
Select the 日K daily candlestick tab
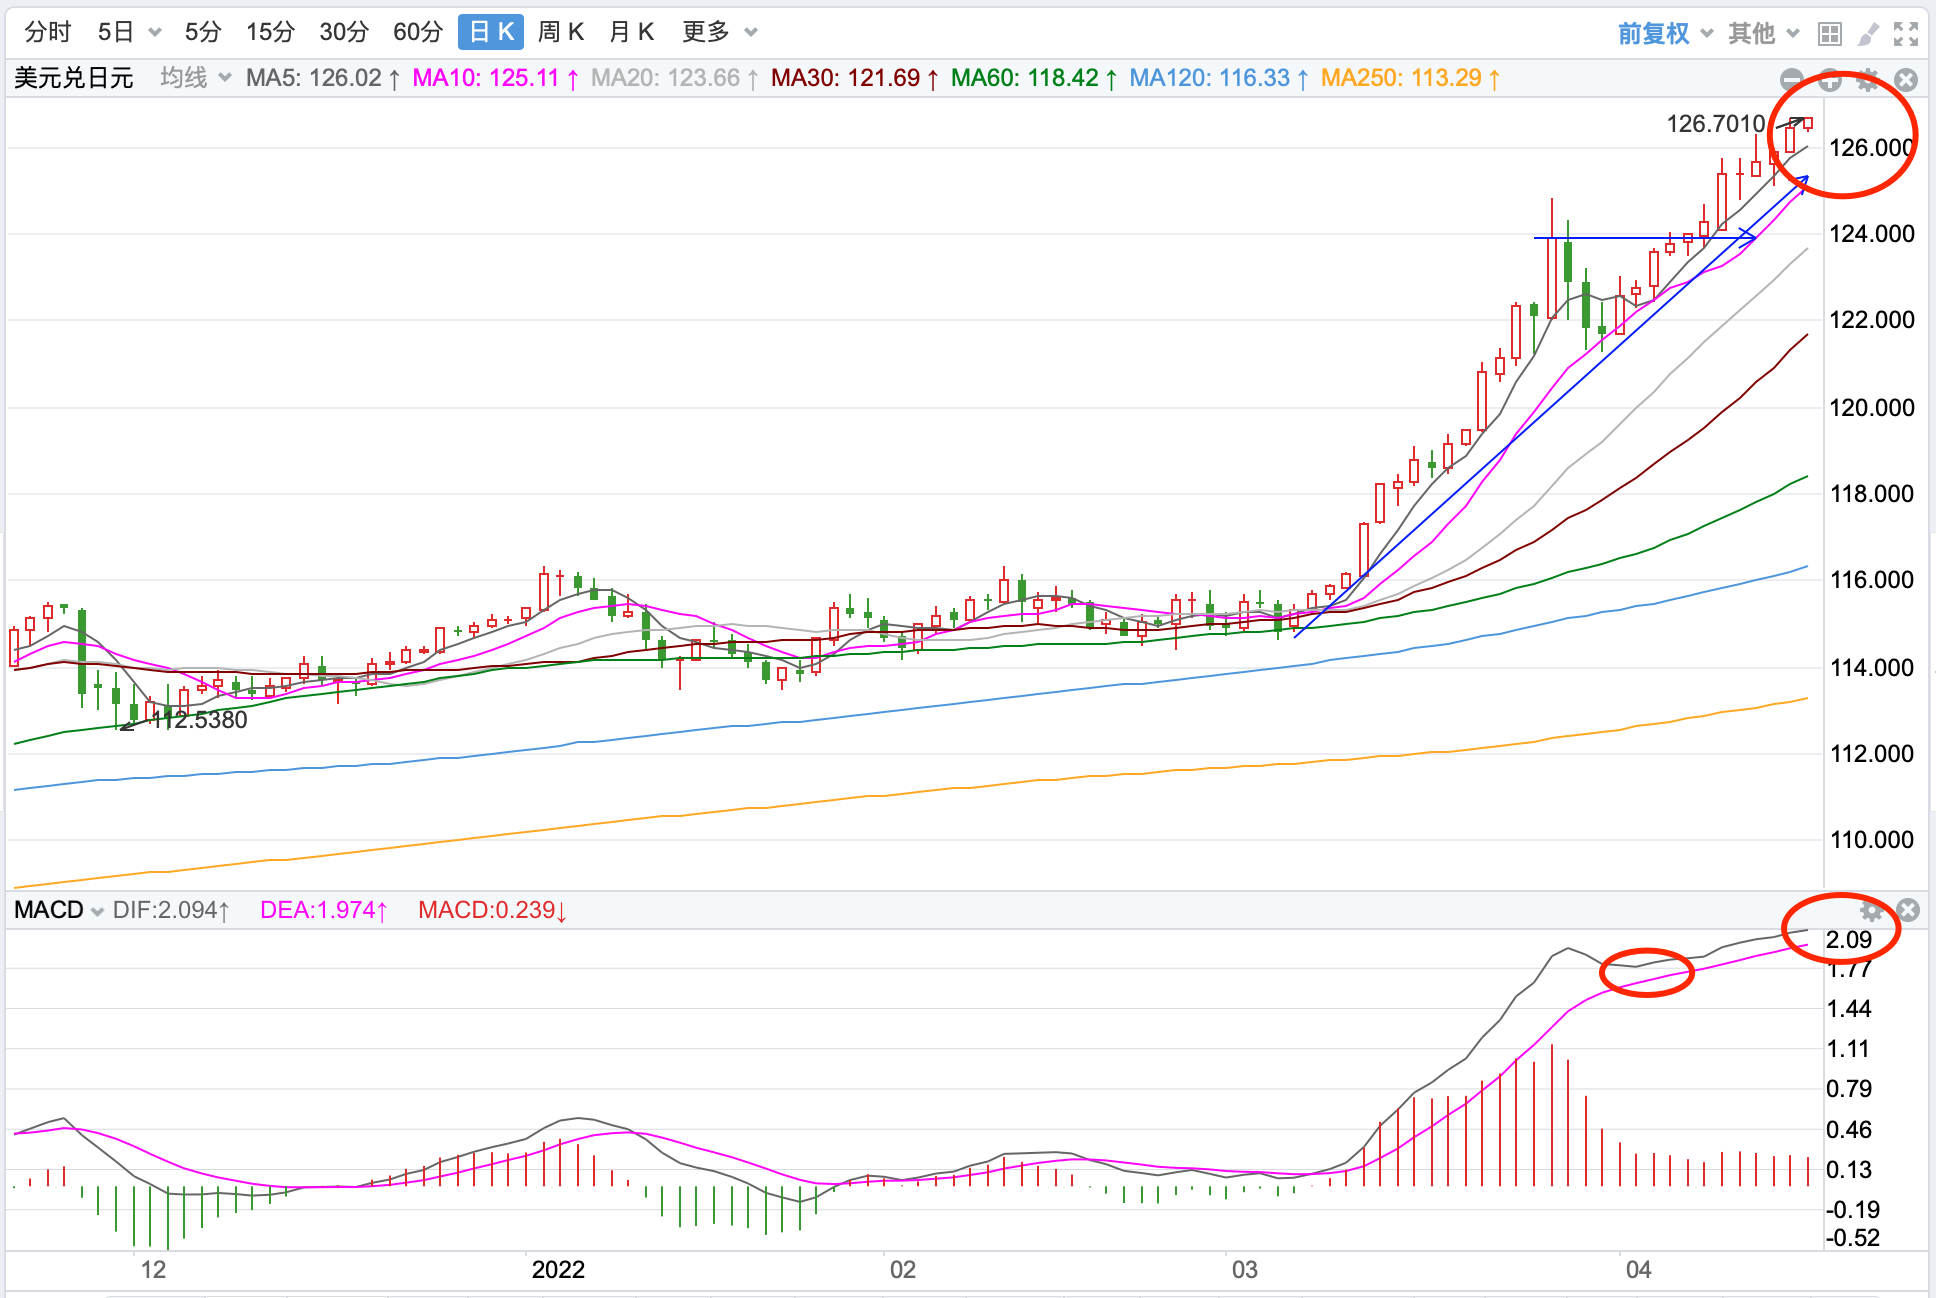pos(491,32)
